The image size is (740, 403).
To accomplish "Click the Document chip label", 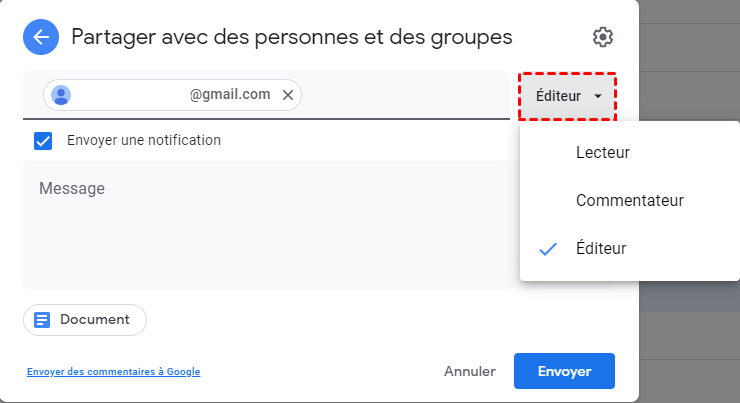I will (x=95, y=320).
